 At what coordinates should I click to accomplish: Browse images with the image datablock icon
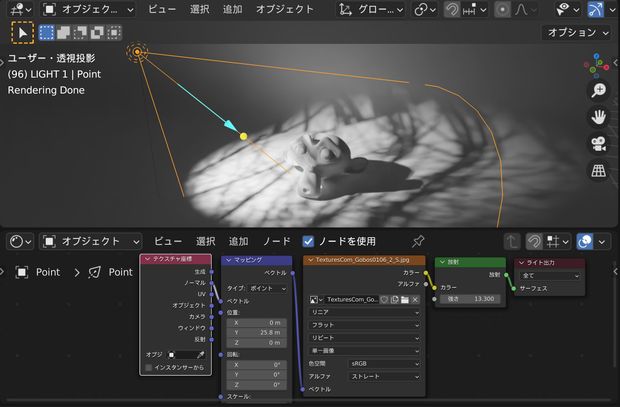(316, 300)
